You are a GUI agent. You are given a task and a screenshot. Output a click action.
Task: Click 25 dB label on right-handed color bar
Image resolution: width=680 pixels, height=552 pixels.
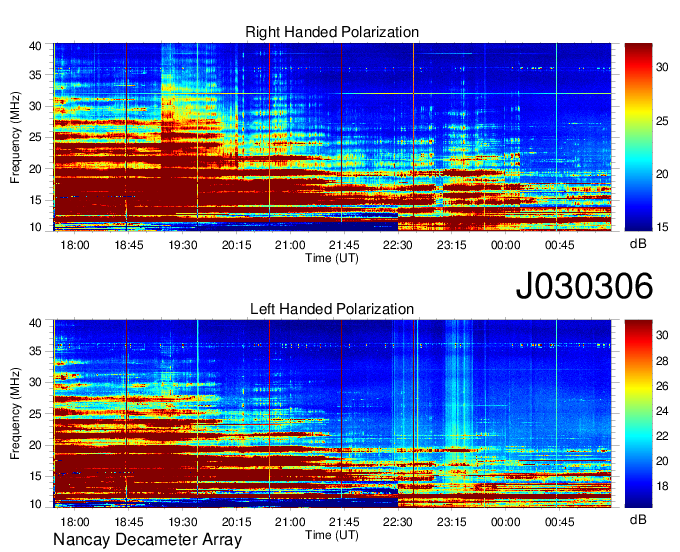click(x=662, y=121)
